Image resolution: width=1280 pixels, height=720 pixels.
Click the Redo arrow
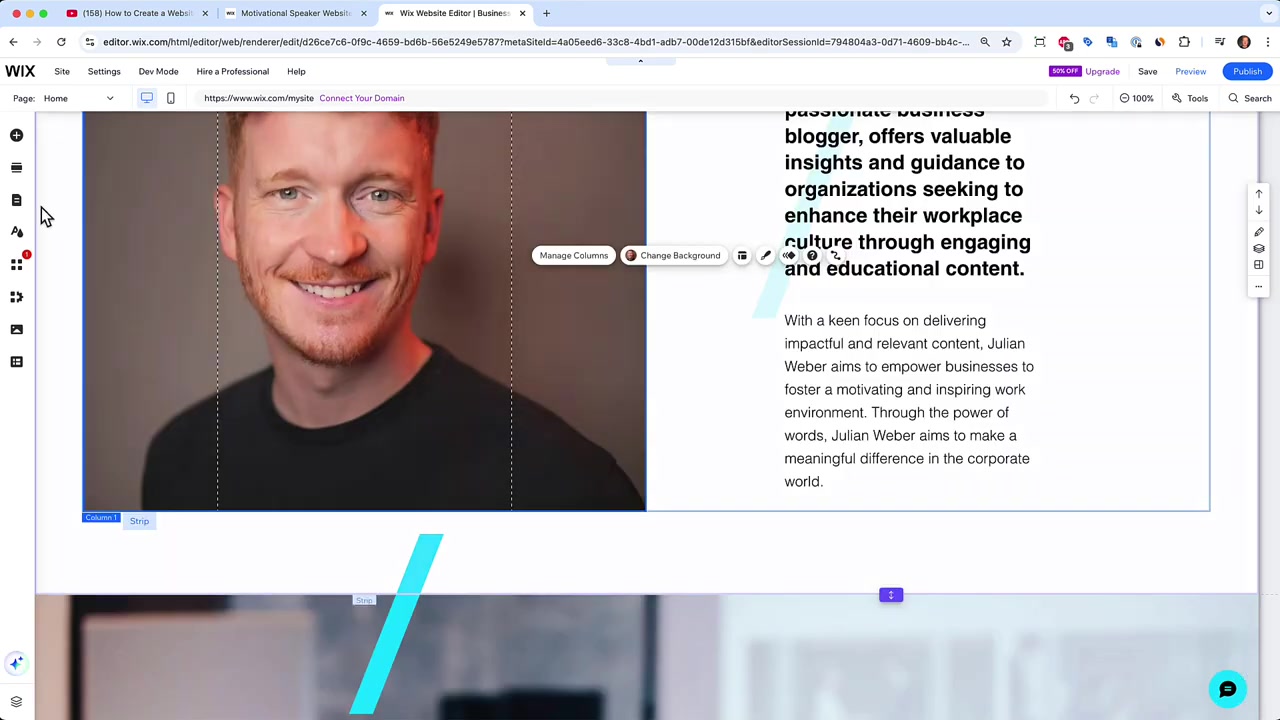[x=1094, y=98]
